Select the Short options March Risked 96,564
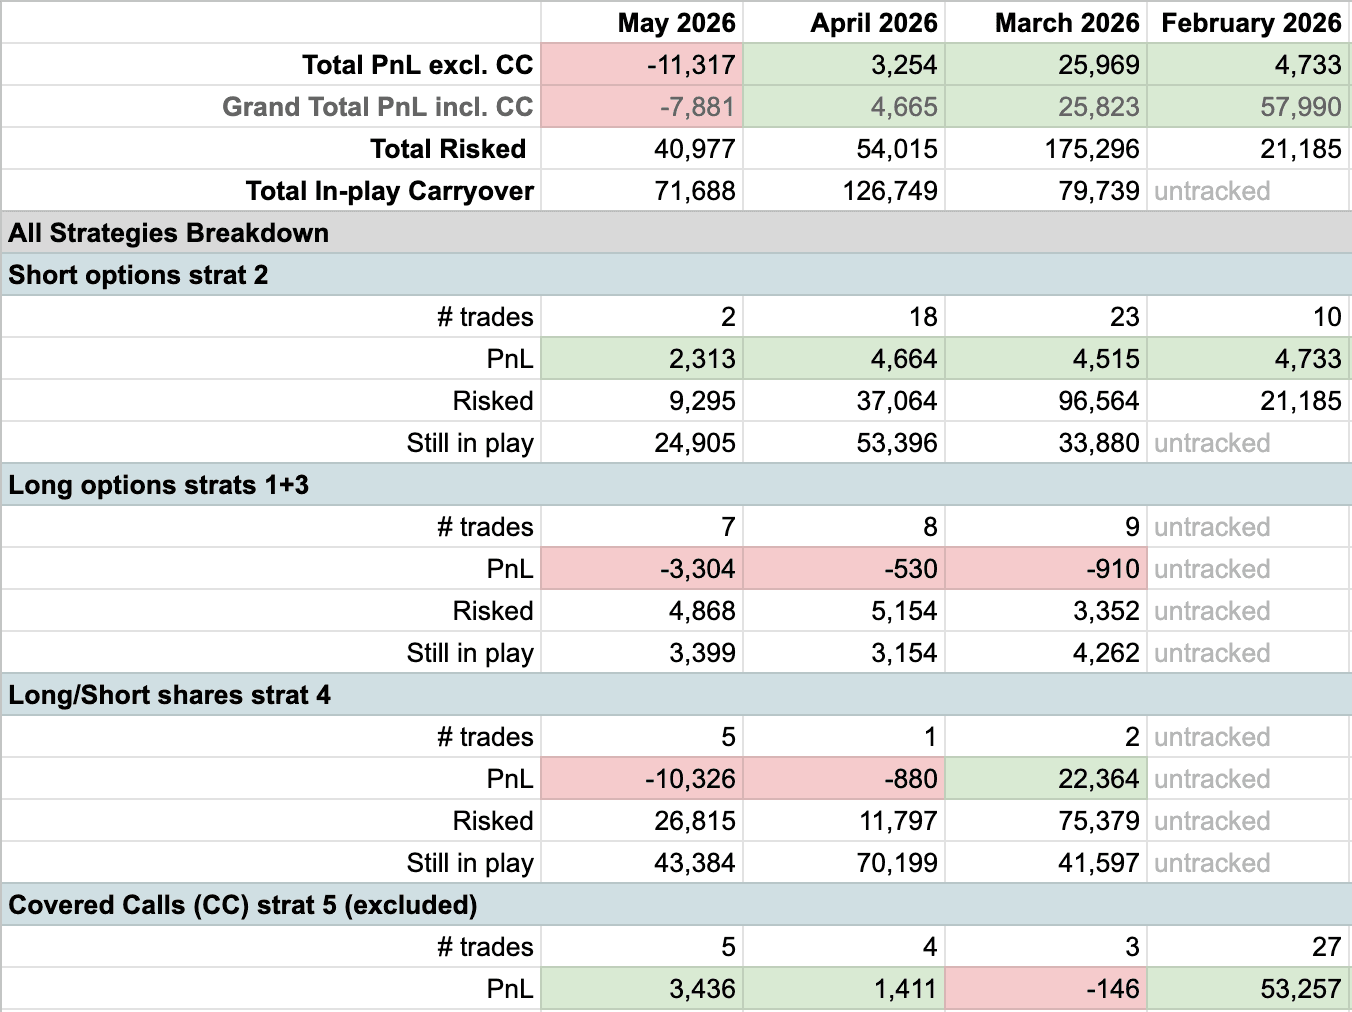 pyautogui.click(x=1046, y=400)
